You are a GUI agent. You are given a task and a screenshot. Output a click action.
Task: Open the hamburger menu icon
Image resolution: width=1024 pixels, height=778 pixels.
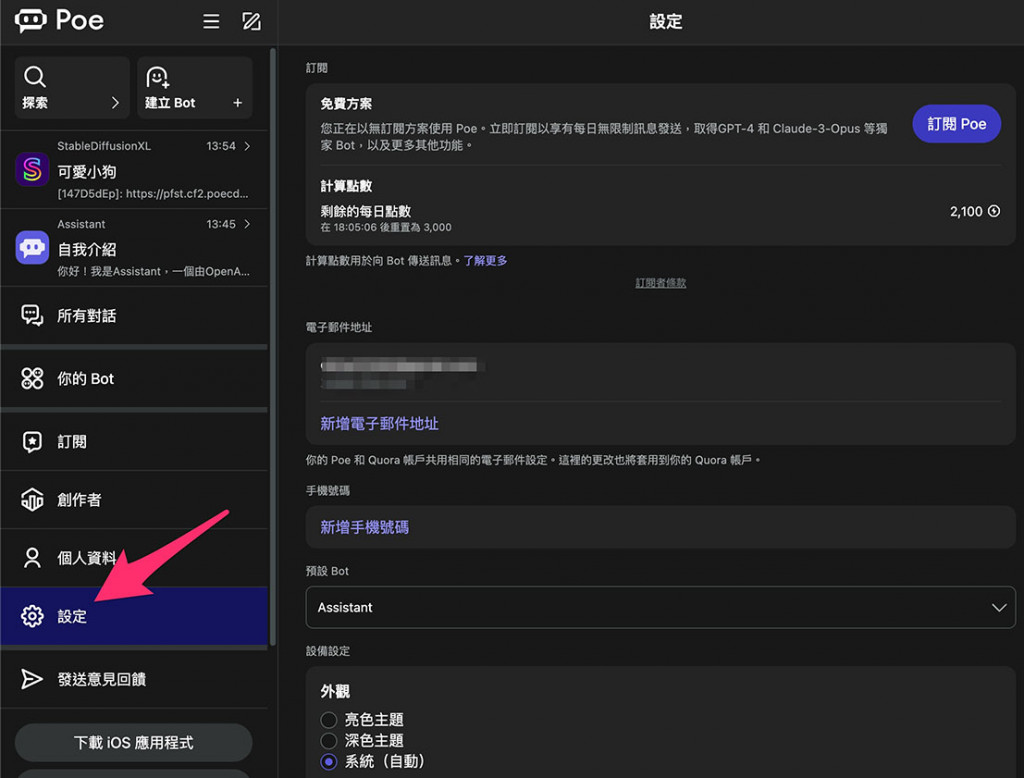[211, 22]
